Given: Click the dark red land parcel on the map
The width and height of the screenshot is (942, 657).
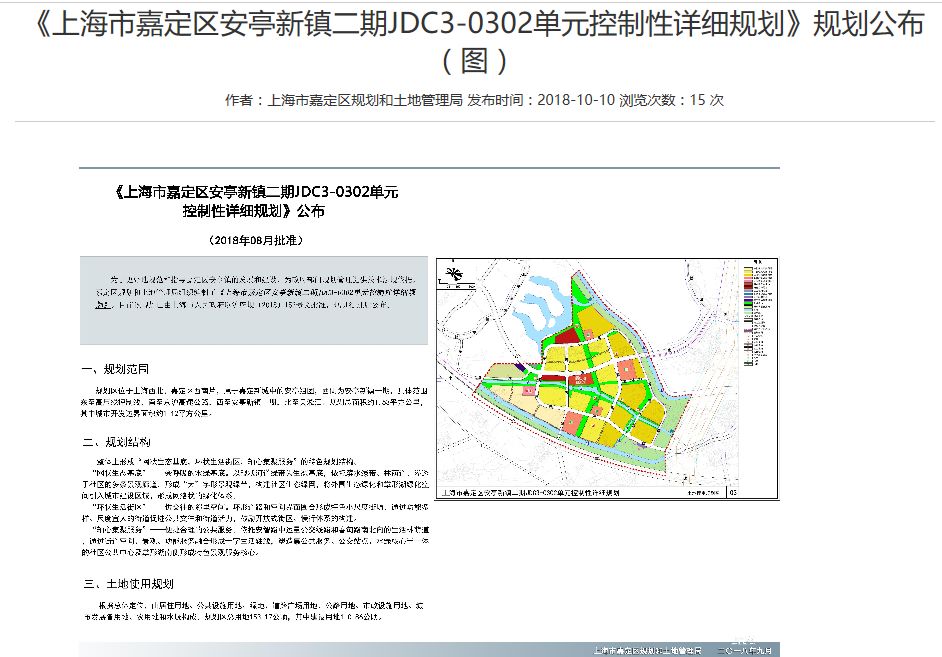Looking at the screenshot, I should 566,337.
